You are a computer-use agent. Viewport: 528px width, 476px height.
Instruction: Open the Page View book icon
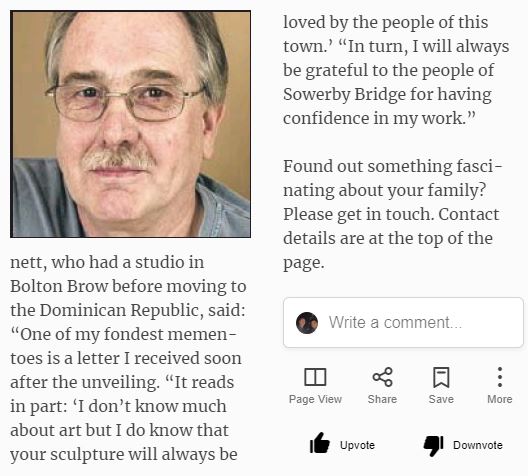point(315,377)
